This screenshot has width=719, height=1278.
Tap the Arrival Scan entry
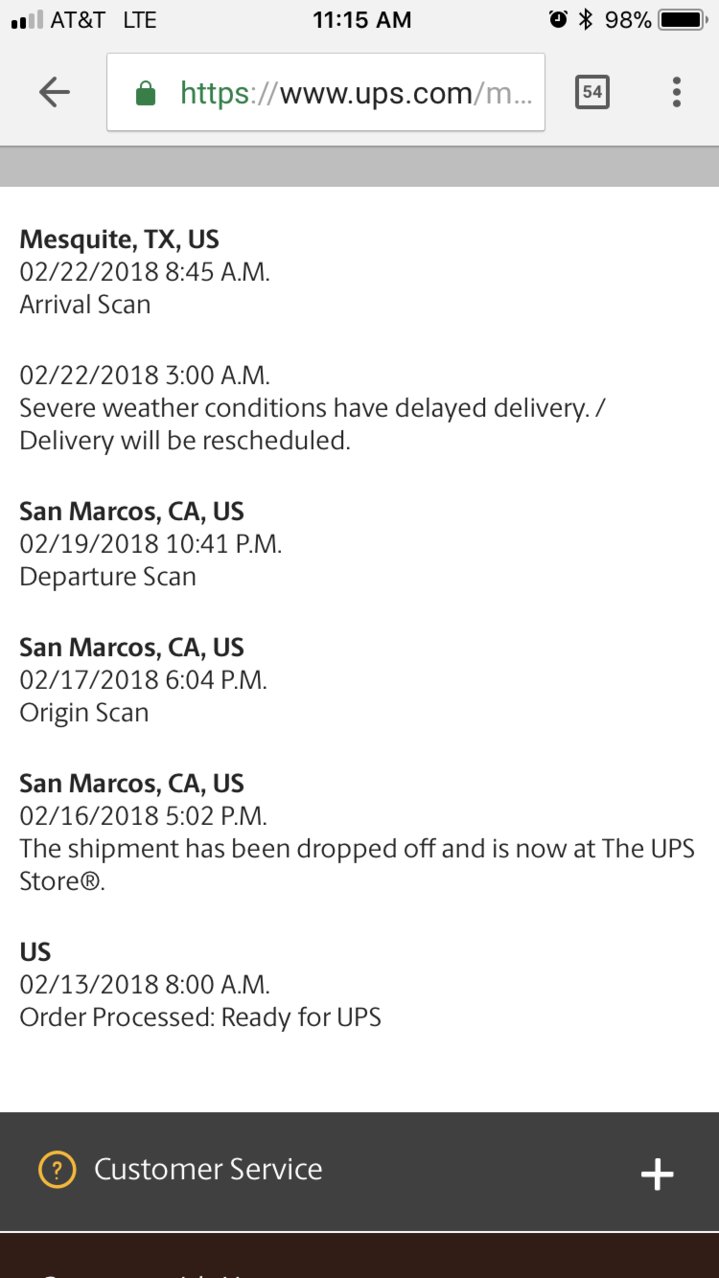pyautogui.click(x=85, y=304)
